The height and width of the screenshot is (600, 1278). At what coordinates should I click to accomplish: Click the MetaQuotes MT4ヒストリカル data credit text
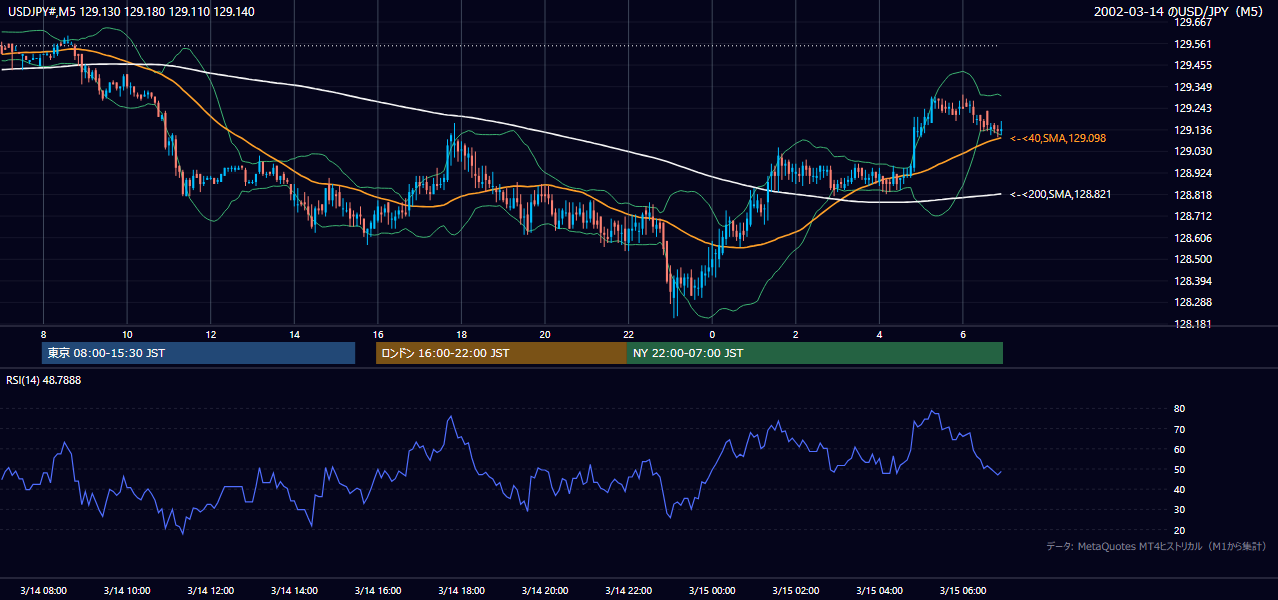(x=1156, y=546)
